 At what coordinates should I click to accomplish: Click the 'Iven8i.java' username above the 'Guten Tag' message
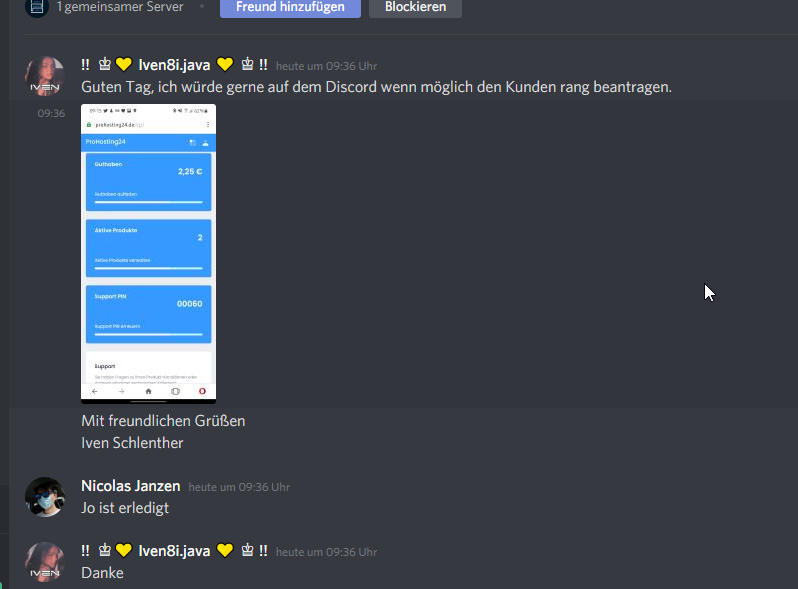click(174, 65)
